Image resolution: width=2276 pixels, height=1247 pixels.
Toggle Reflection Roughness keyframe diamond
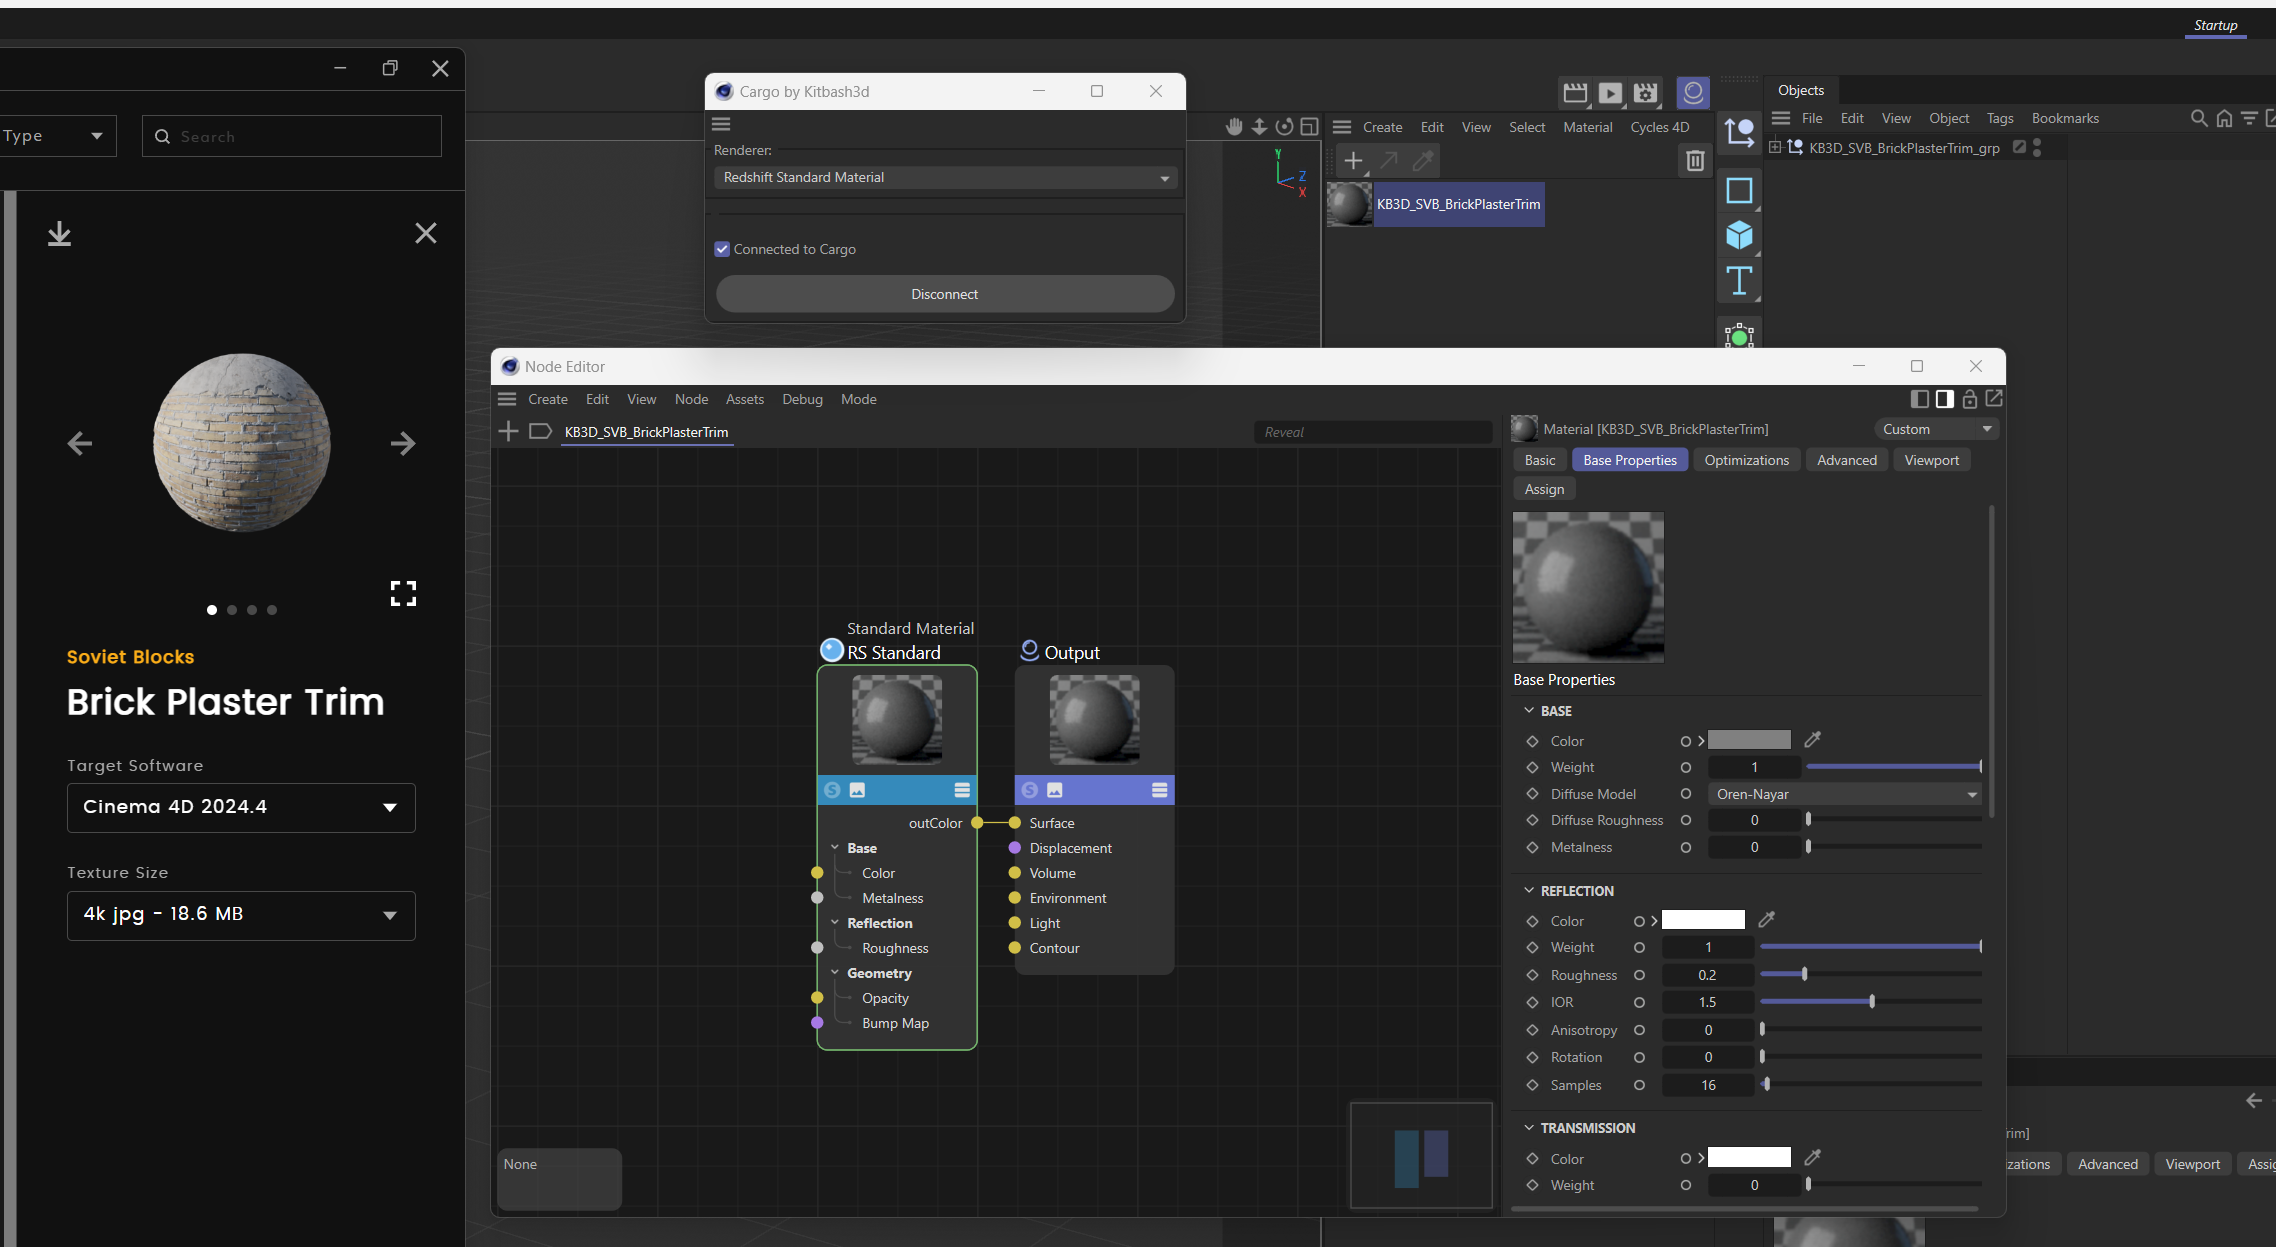tap(1532, 975)
